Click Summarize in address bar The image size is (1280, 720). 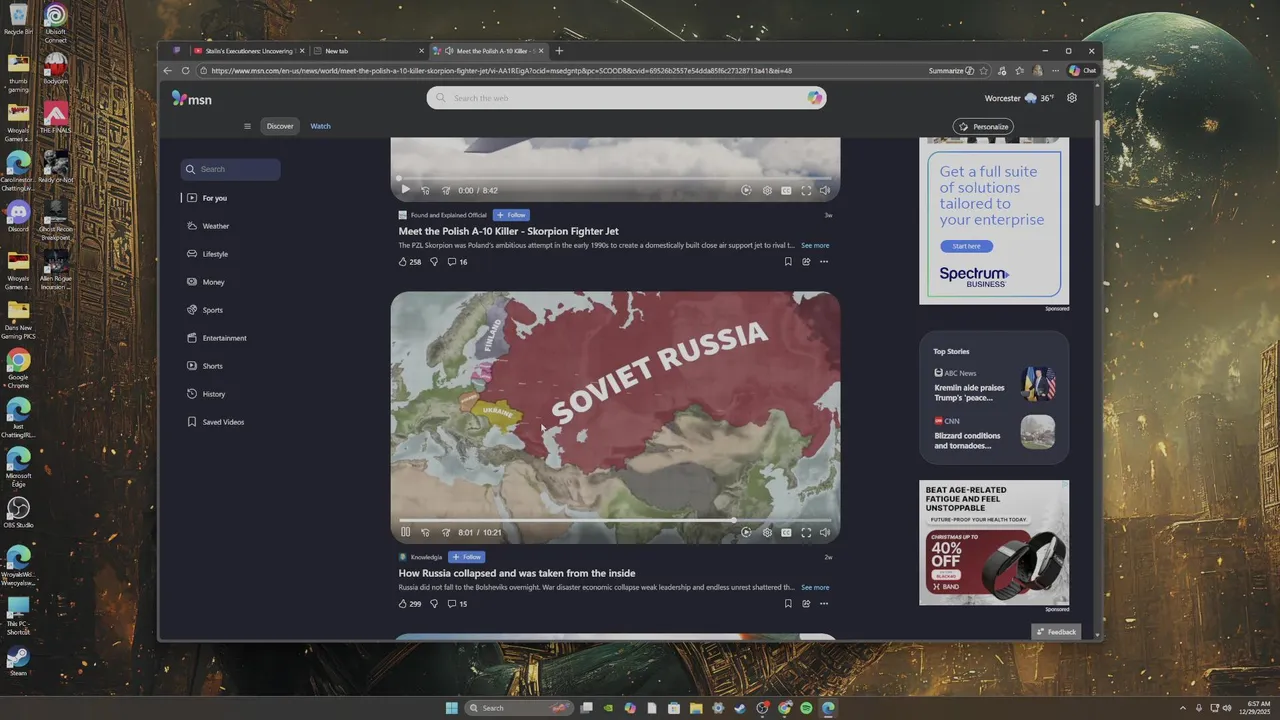pos(950,71)
